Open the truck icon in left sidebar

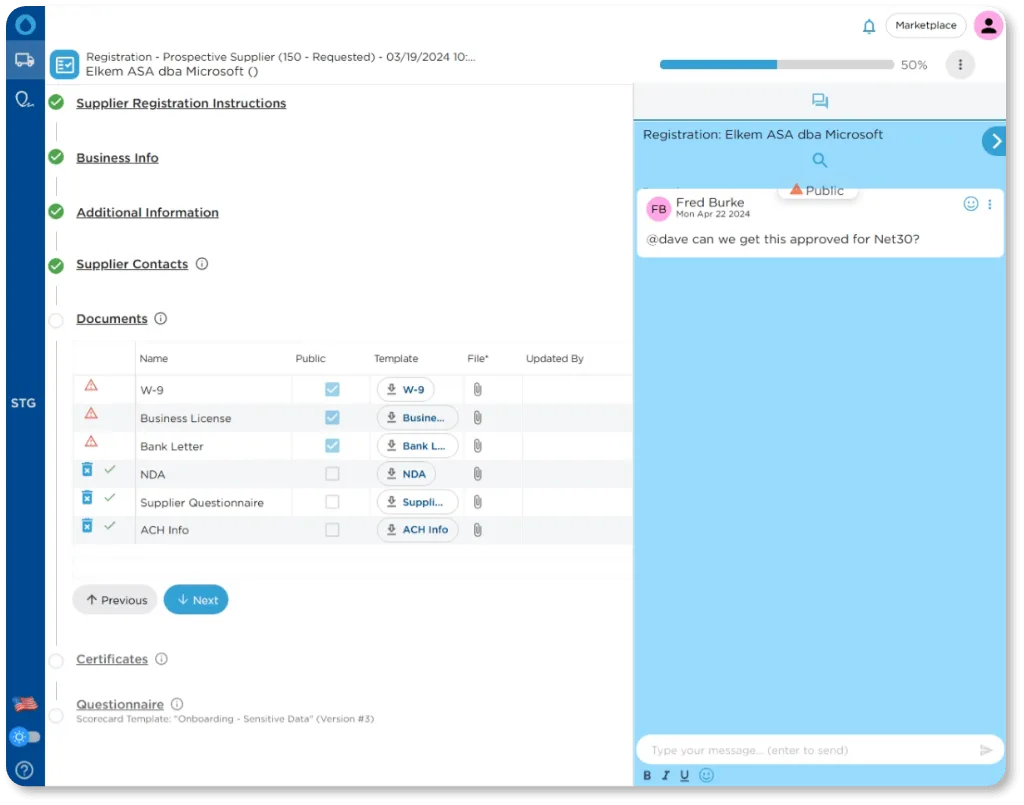point(24,60)
